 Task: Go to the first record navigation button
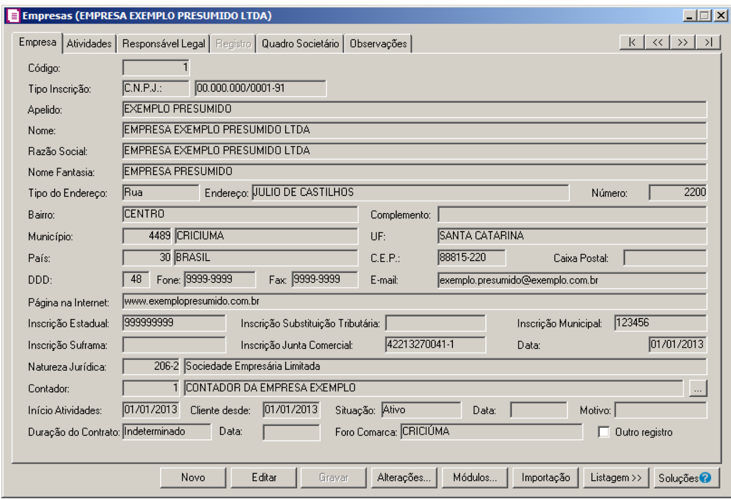(632, 43)
